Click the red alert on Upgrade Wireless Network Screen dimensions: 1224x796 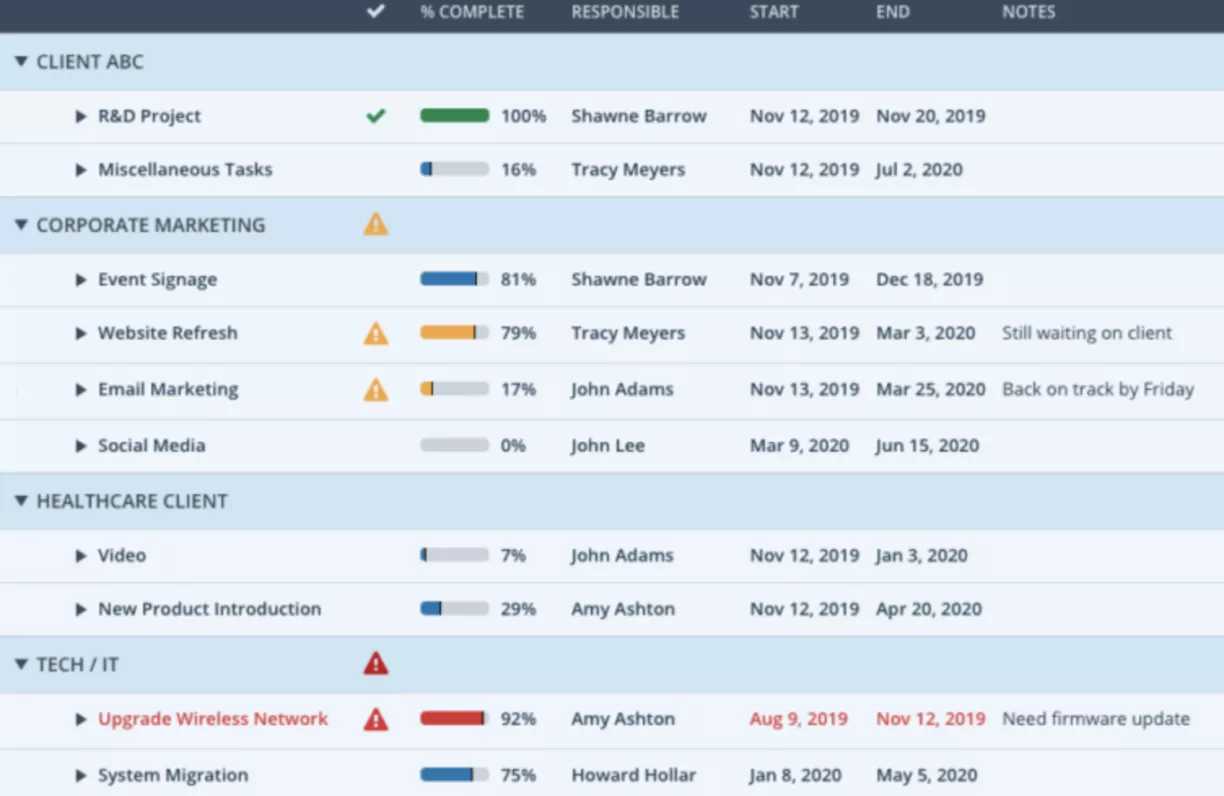[376, 719]
